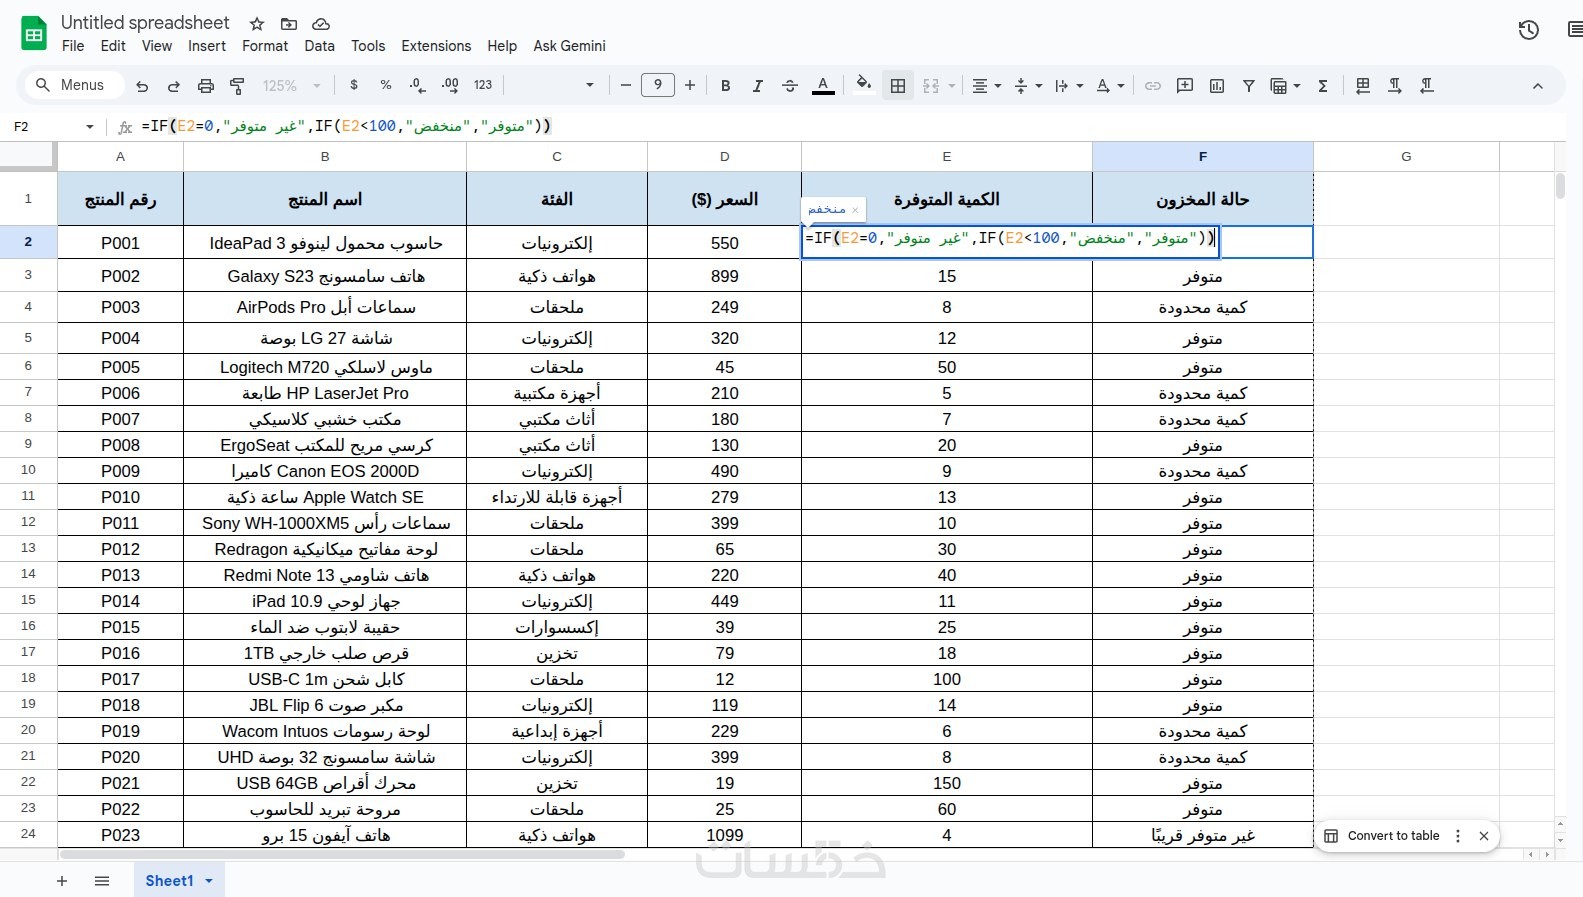Open version history clock icon

(x=1528, y=30)
